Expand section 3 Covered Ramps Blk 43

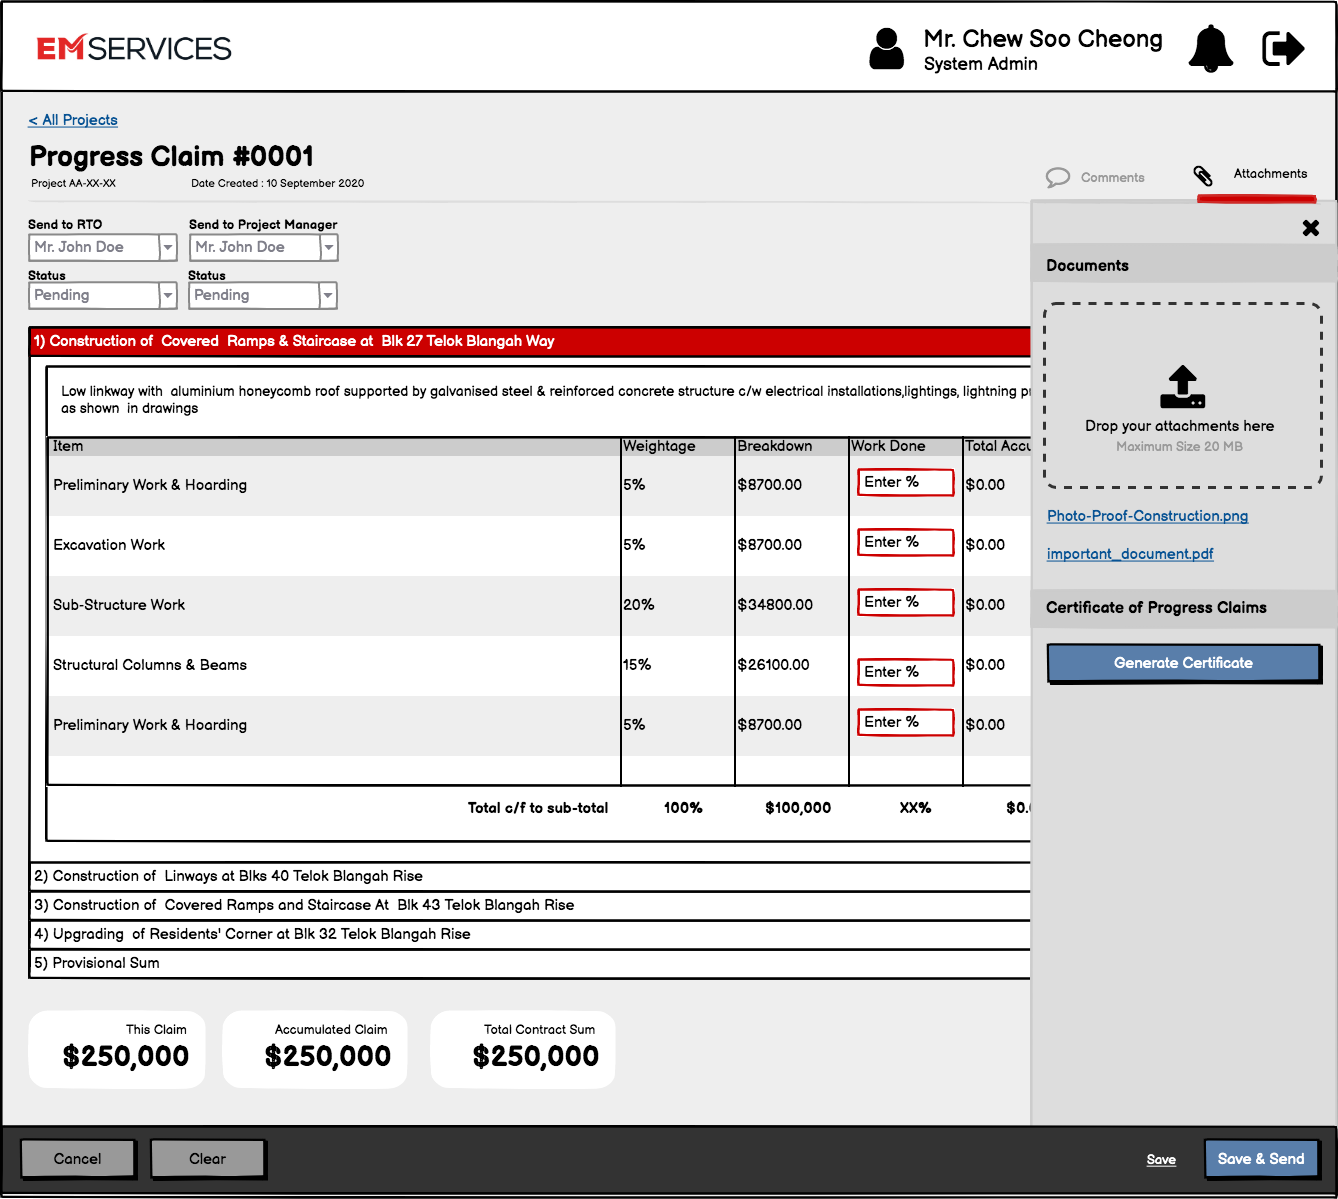pyautogui.click(x=530, y=905)
